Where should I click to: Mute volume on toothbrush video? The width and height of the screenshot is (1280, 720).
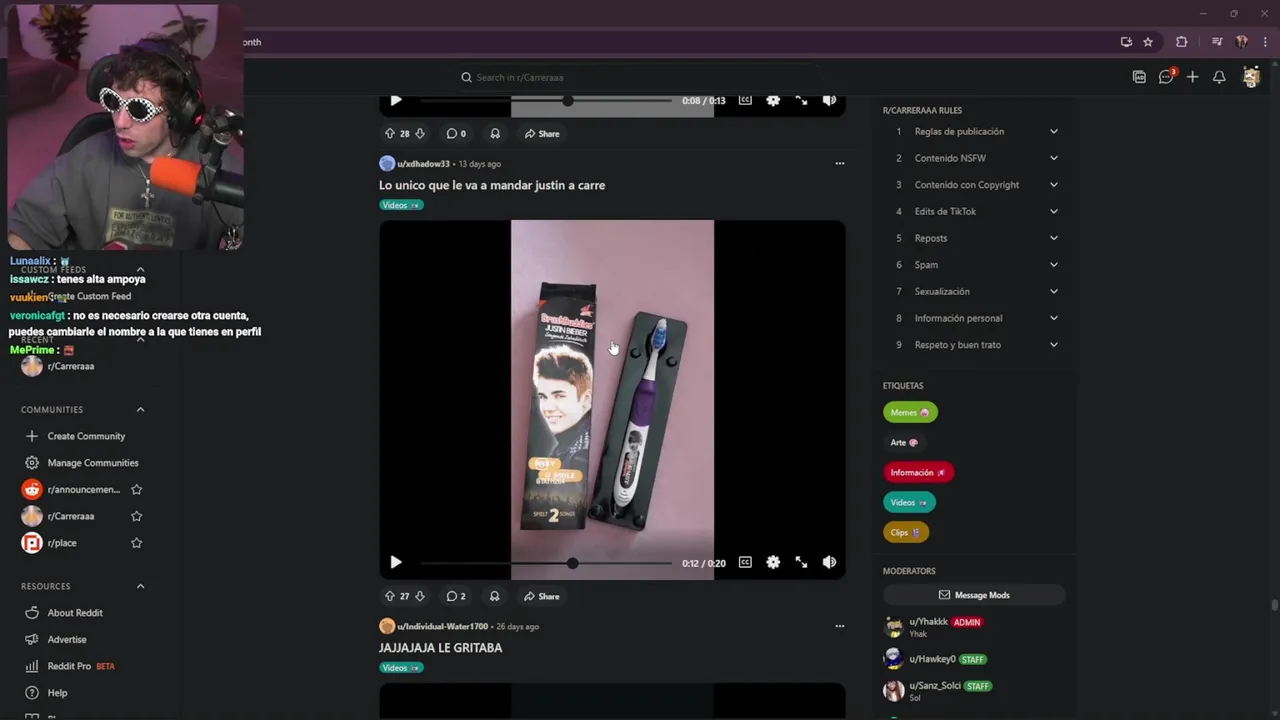point(829,563)
